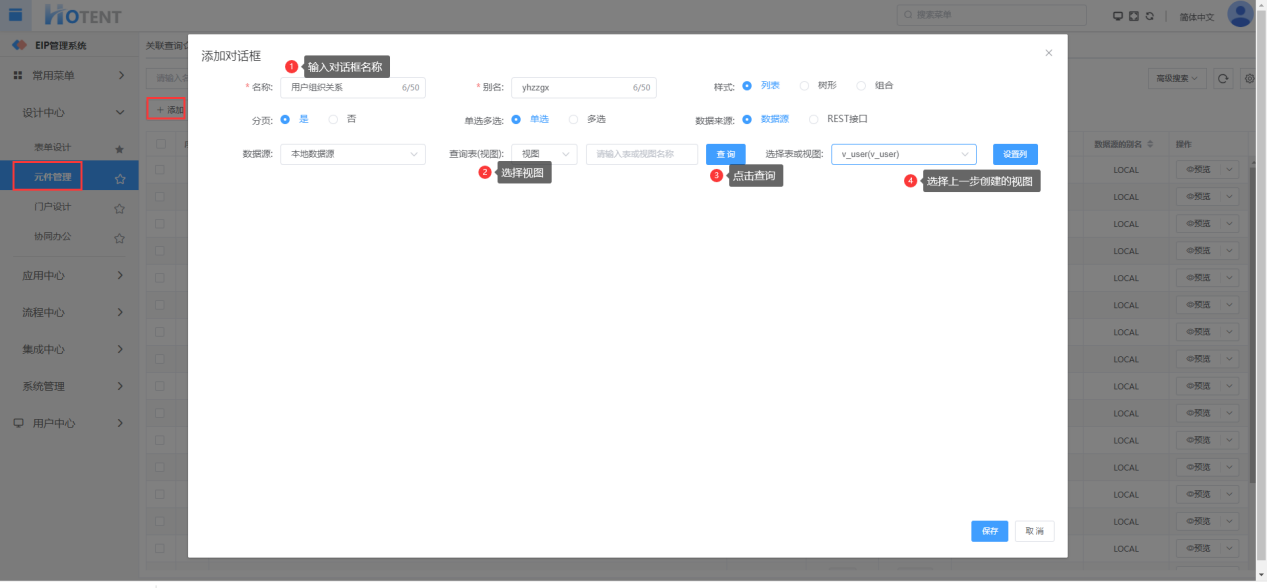1267x588 pixels.
Task: Open 协同办公 in the sidebar
Action: pyautogui.click(x=53, y=237)
